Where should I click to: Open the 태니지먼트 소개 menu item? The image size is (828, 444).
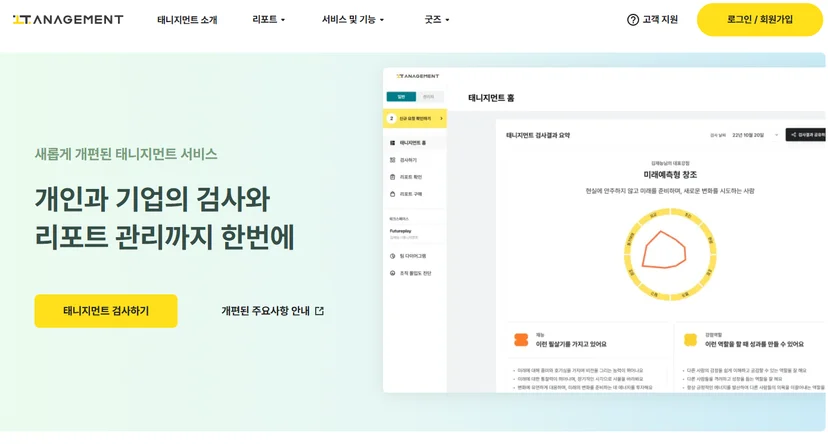[x=187, y=20]
